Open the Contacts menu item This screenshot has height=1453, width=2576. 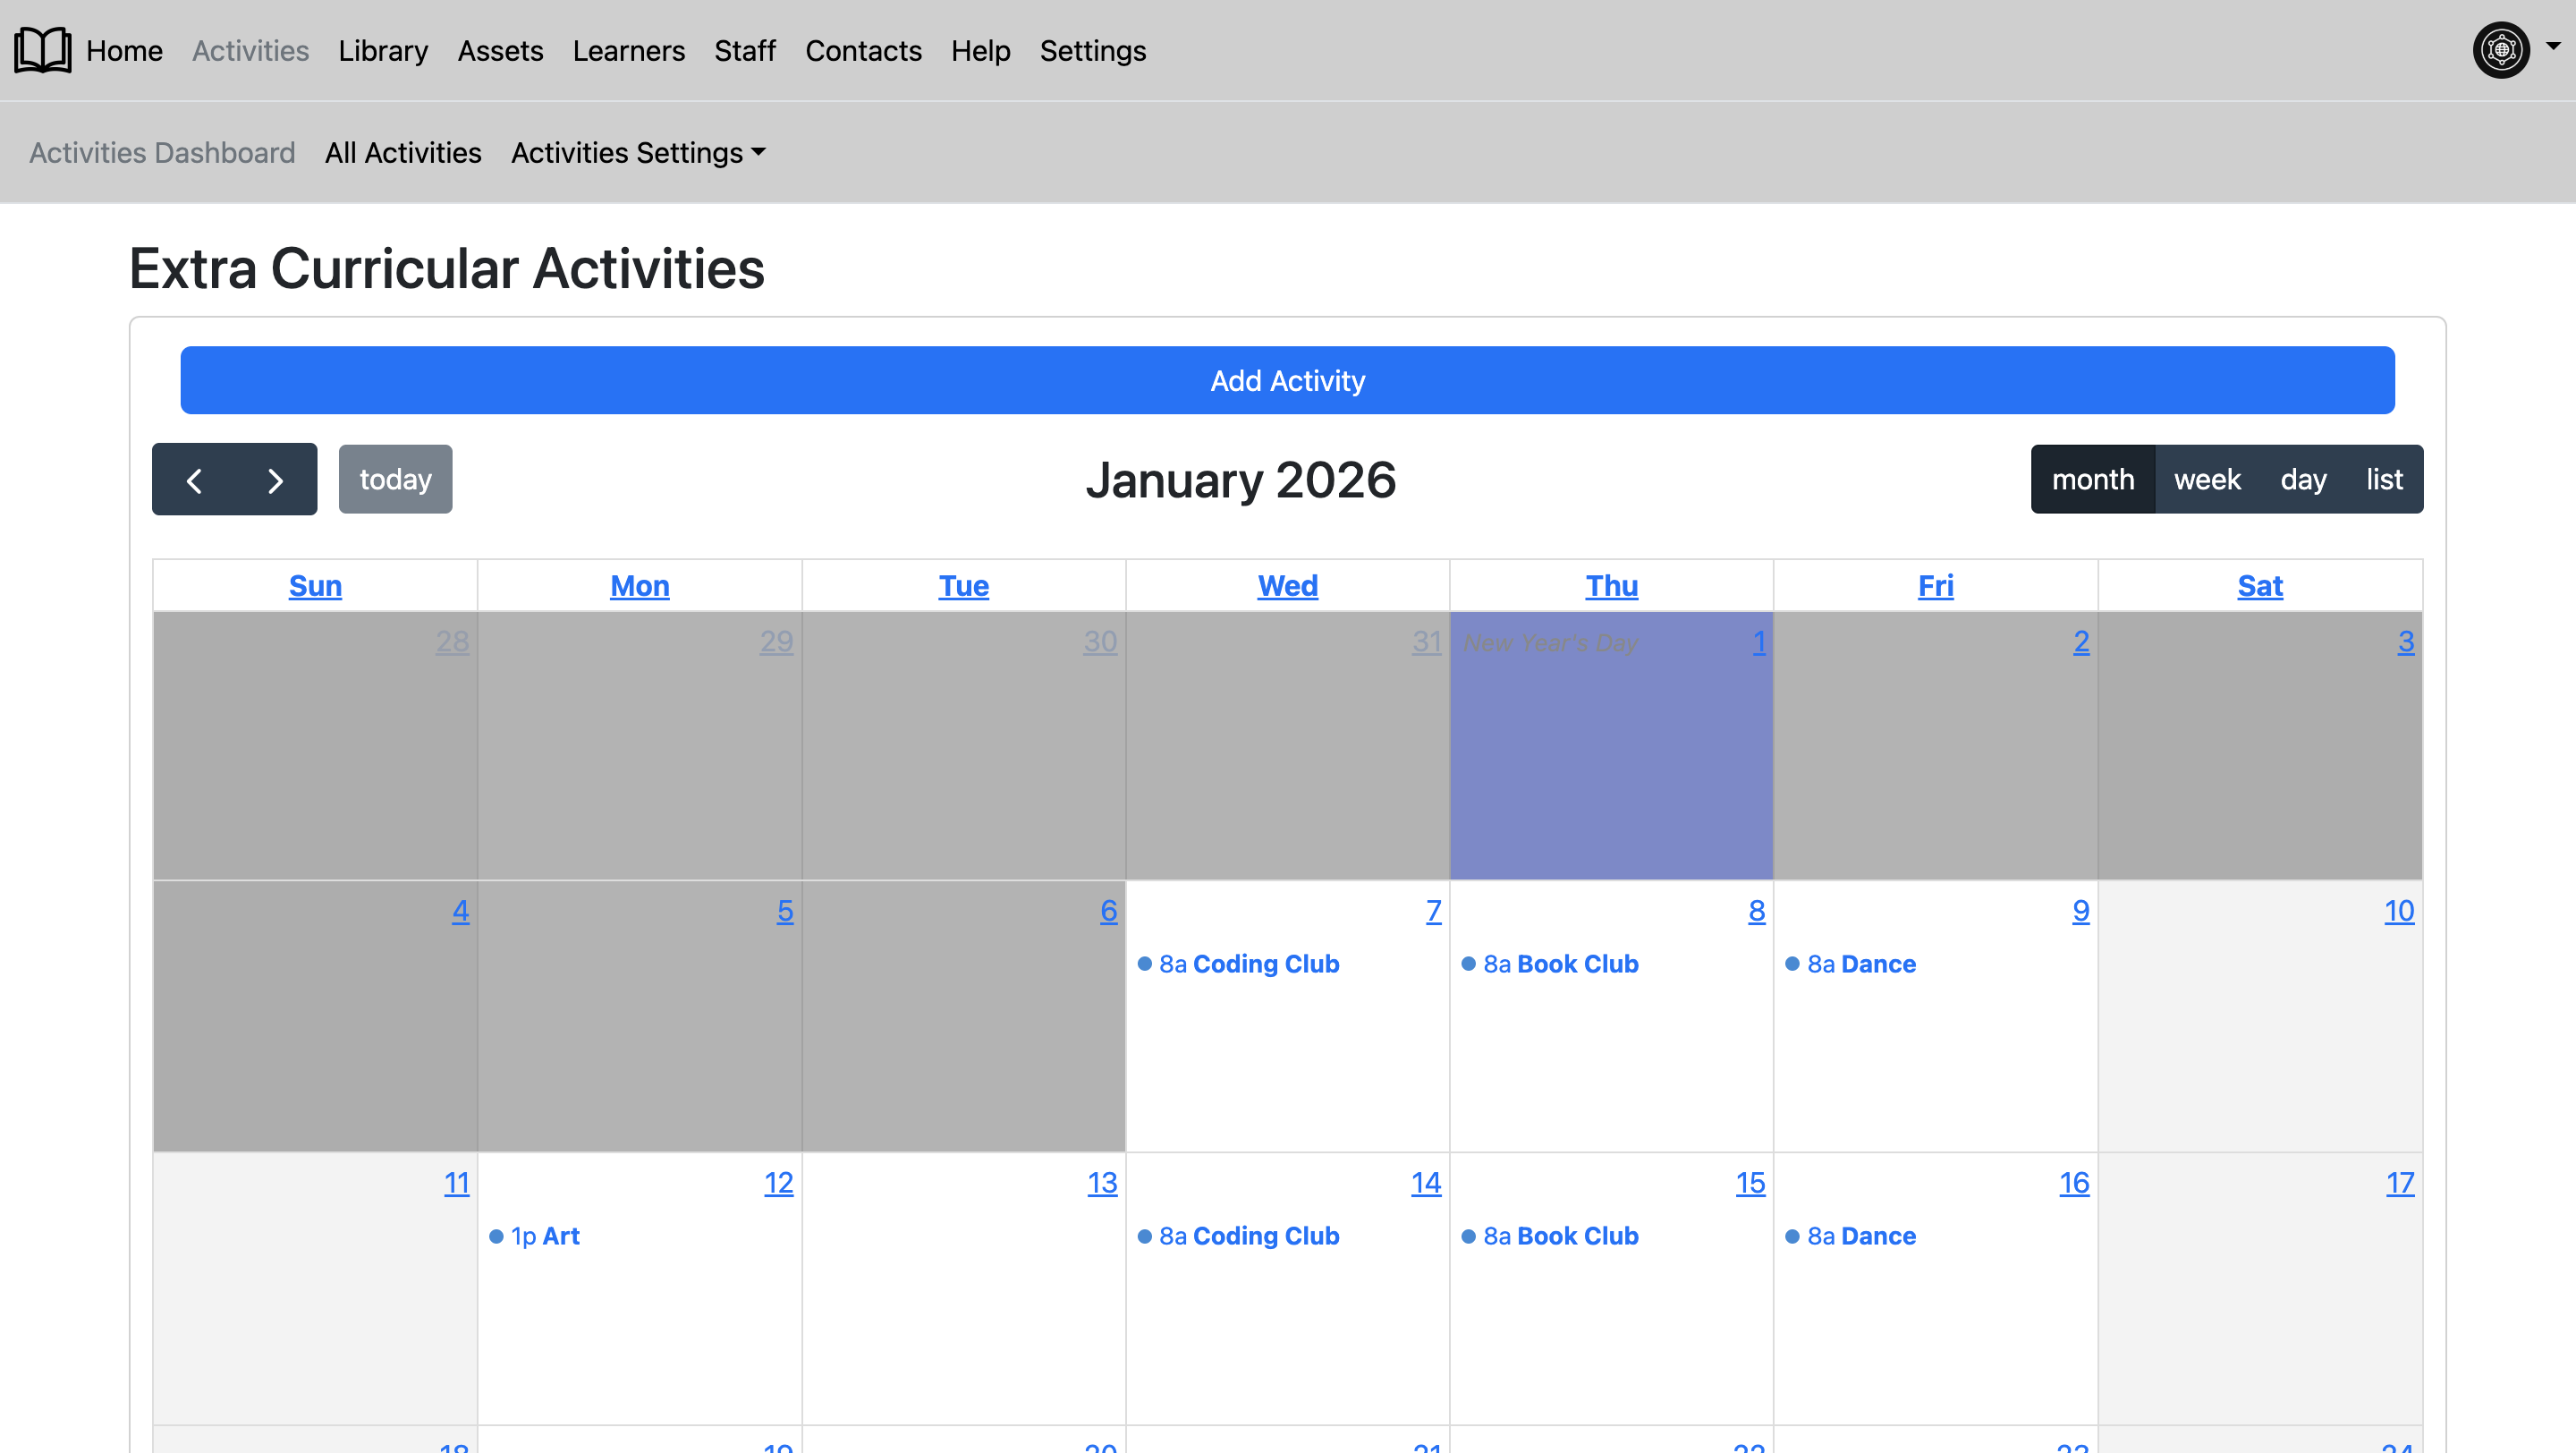pos(863,51)
